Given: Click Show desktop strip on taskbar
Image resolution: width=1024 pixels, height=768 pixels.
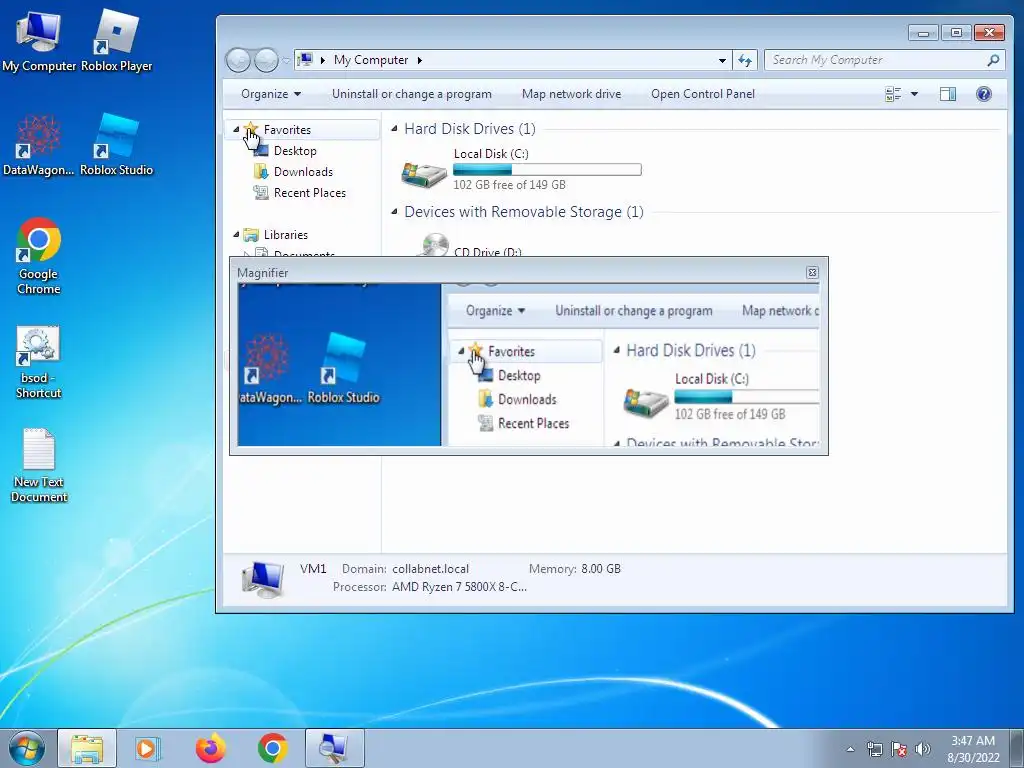Looking at the screenshot, I should point(1018,748).
